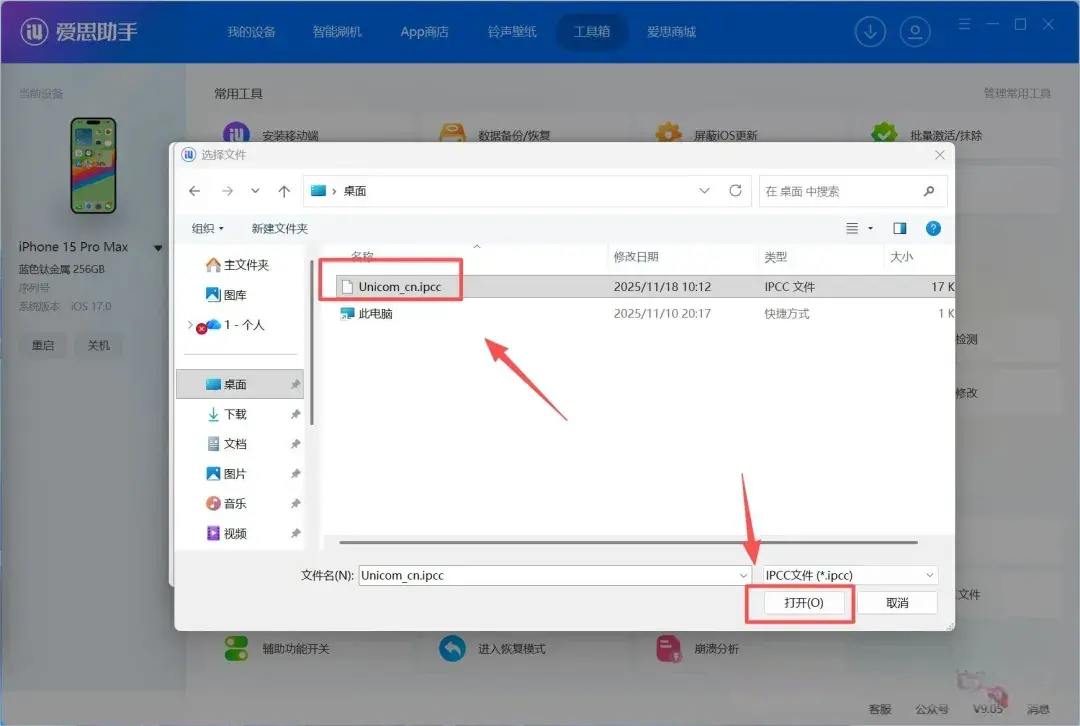This screenshot has width=1080, height=726.
Task: Open 铃声壁纸 tab in 爱思助手
Action: click(x=512, y=32)
